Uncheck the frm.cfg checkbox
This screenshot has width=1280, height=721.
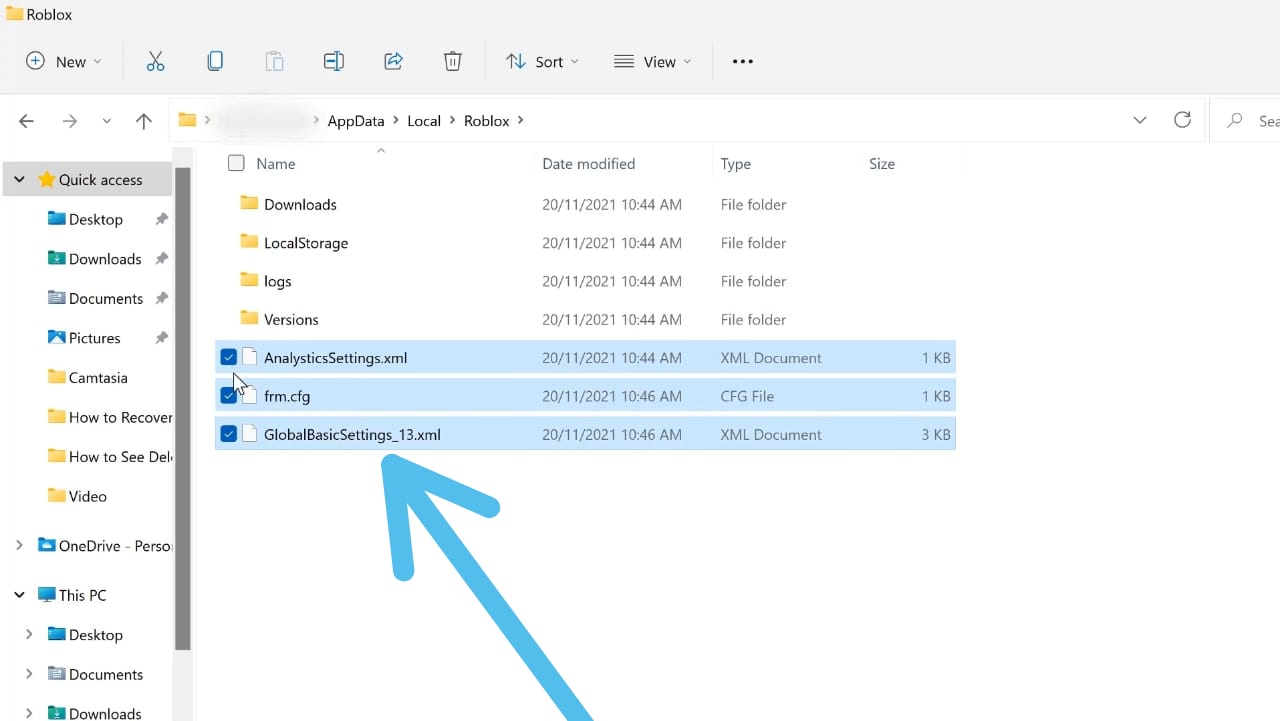pos(228,396)
